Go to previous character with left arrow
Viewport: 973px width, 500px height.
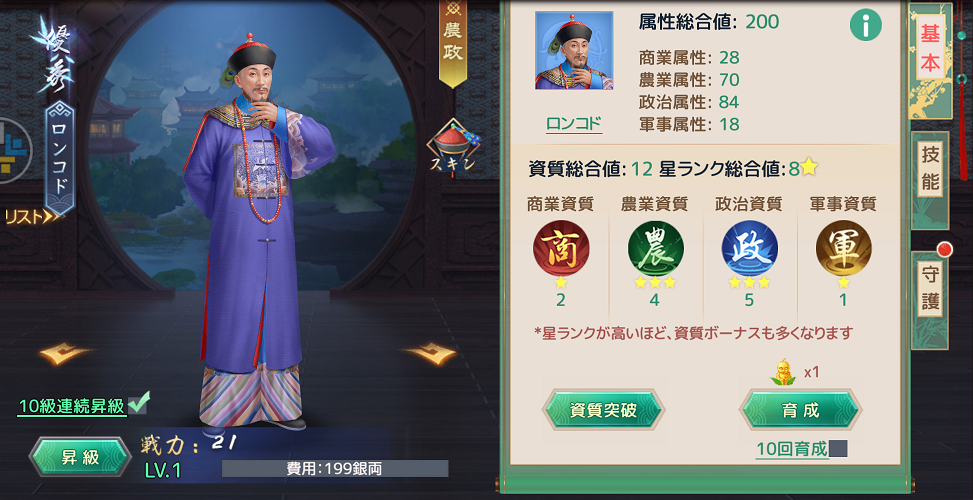click(66, 354)
